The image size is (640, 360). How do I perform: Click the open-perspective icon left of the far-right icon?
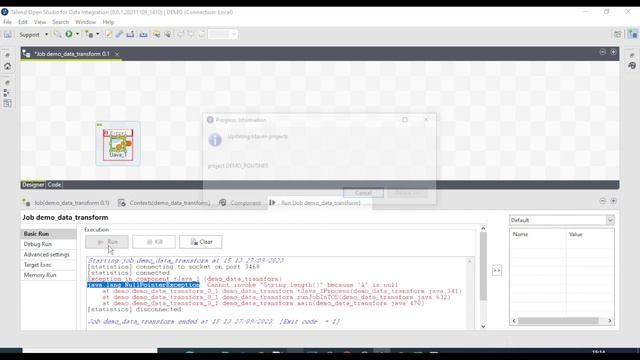tap(618, 35)
